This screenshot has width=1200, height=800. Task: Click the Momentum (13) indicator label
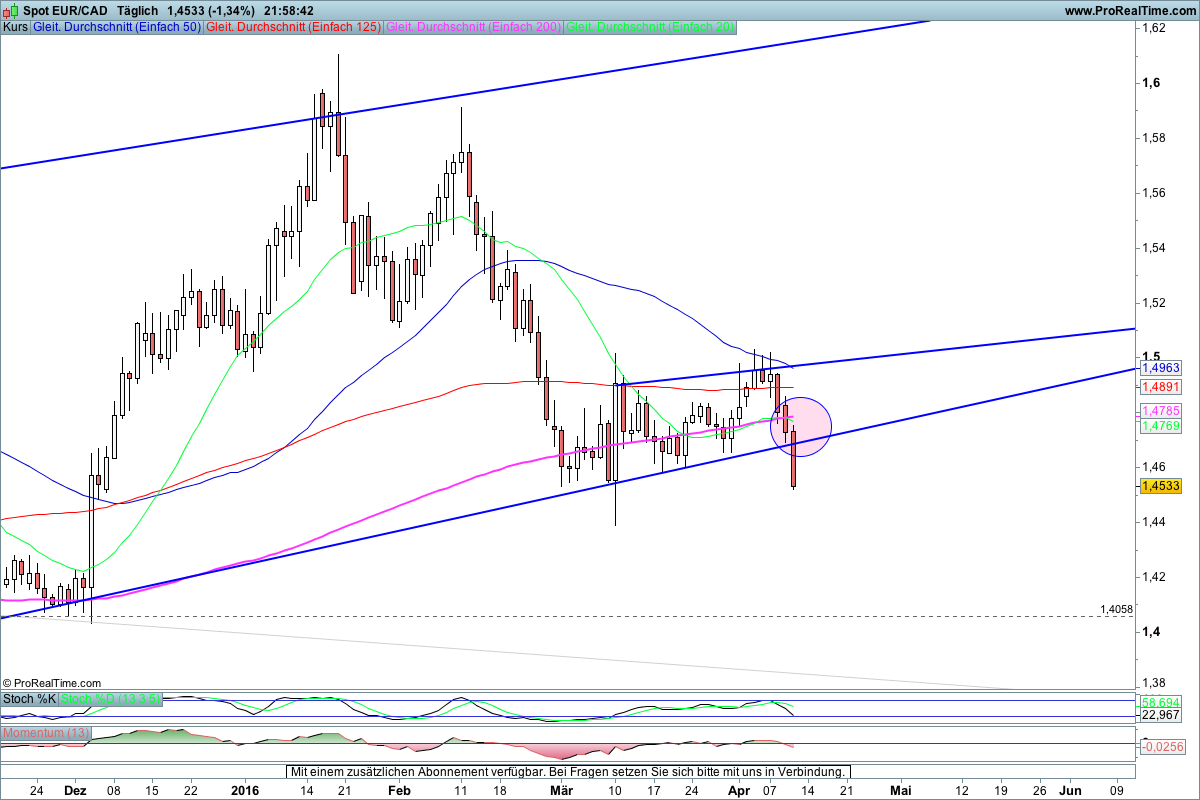(x=46, y=733)
